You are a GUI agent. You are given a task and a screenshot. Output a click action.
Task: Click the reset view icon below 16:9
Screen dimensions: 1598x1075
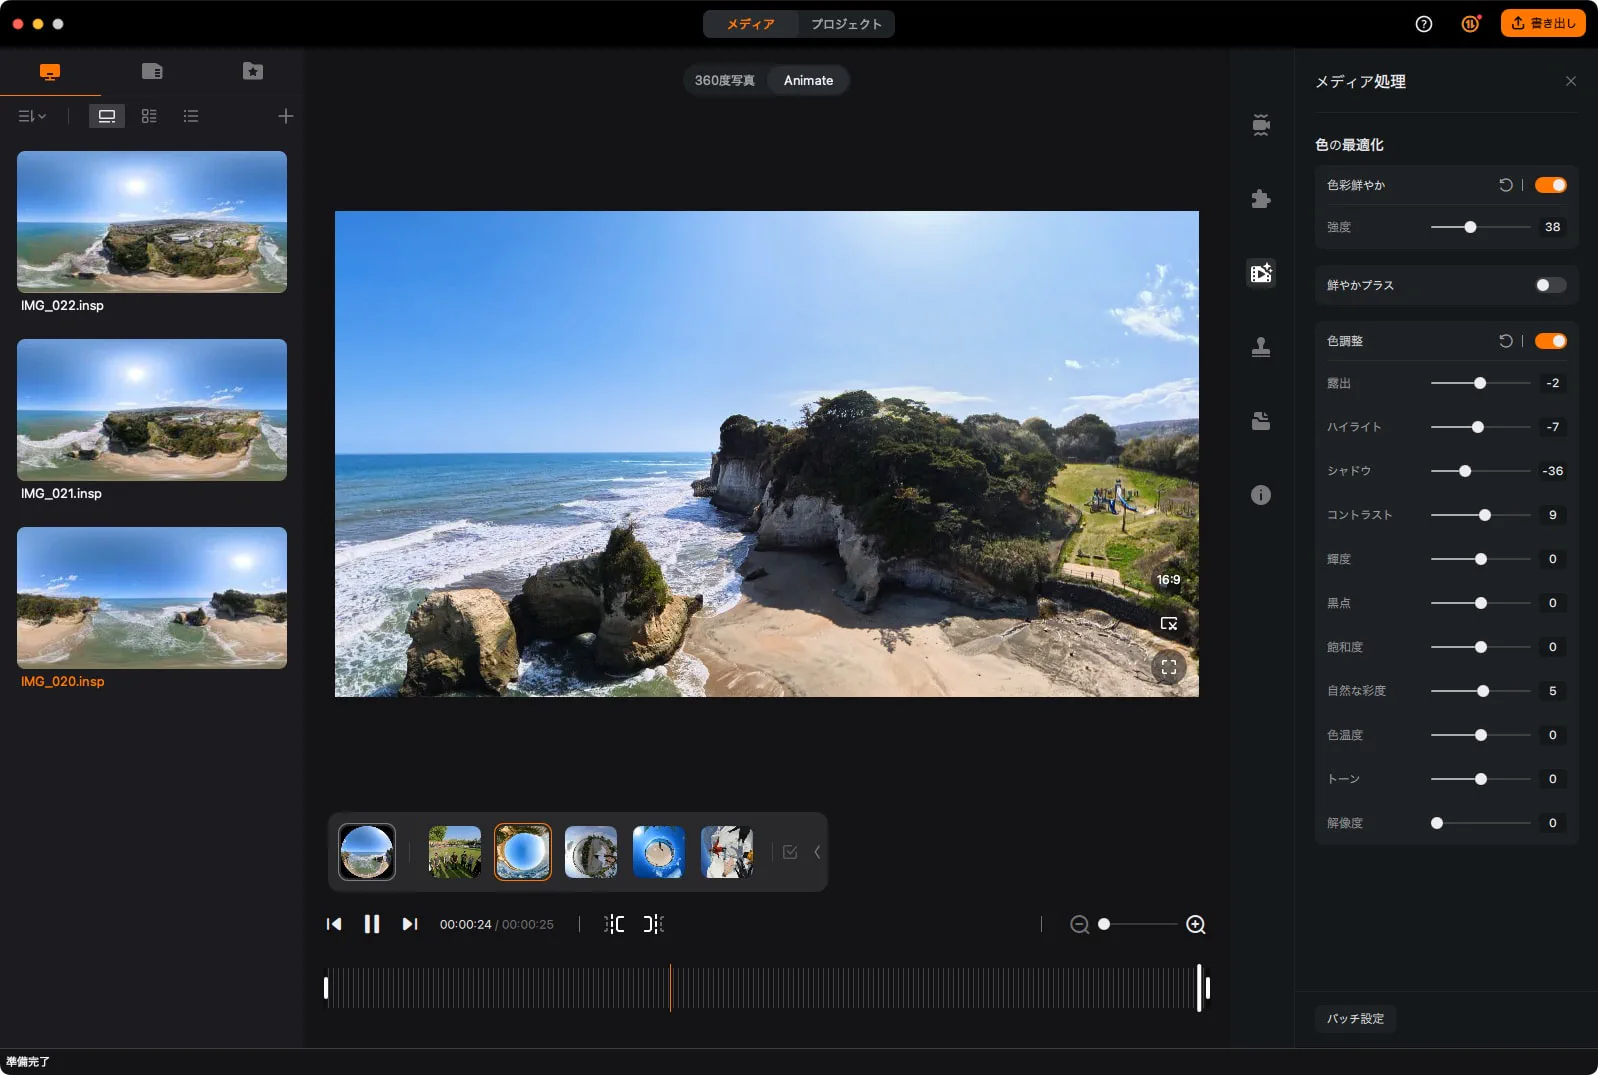coord(1168,624)
